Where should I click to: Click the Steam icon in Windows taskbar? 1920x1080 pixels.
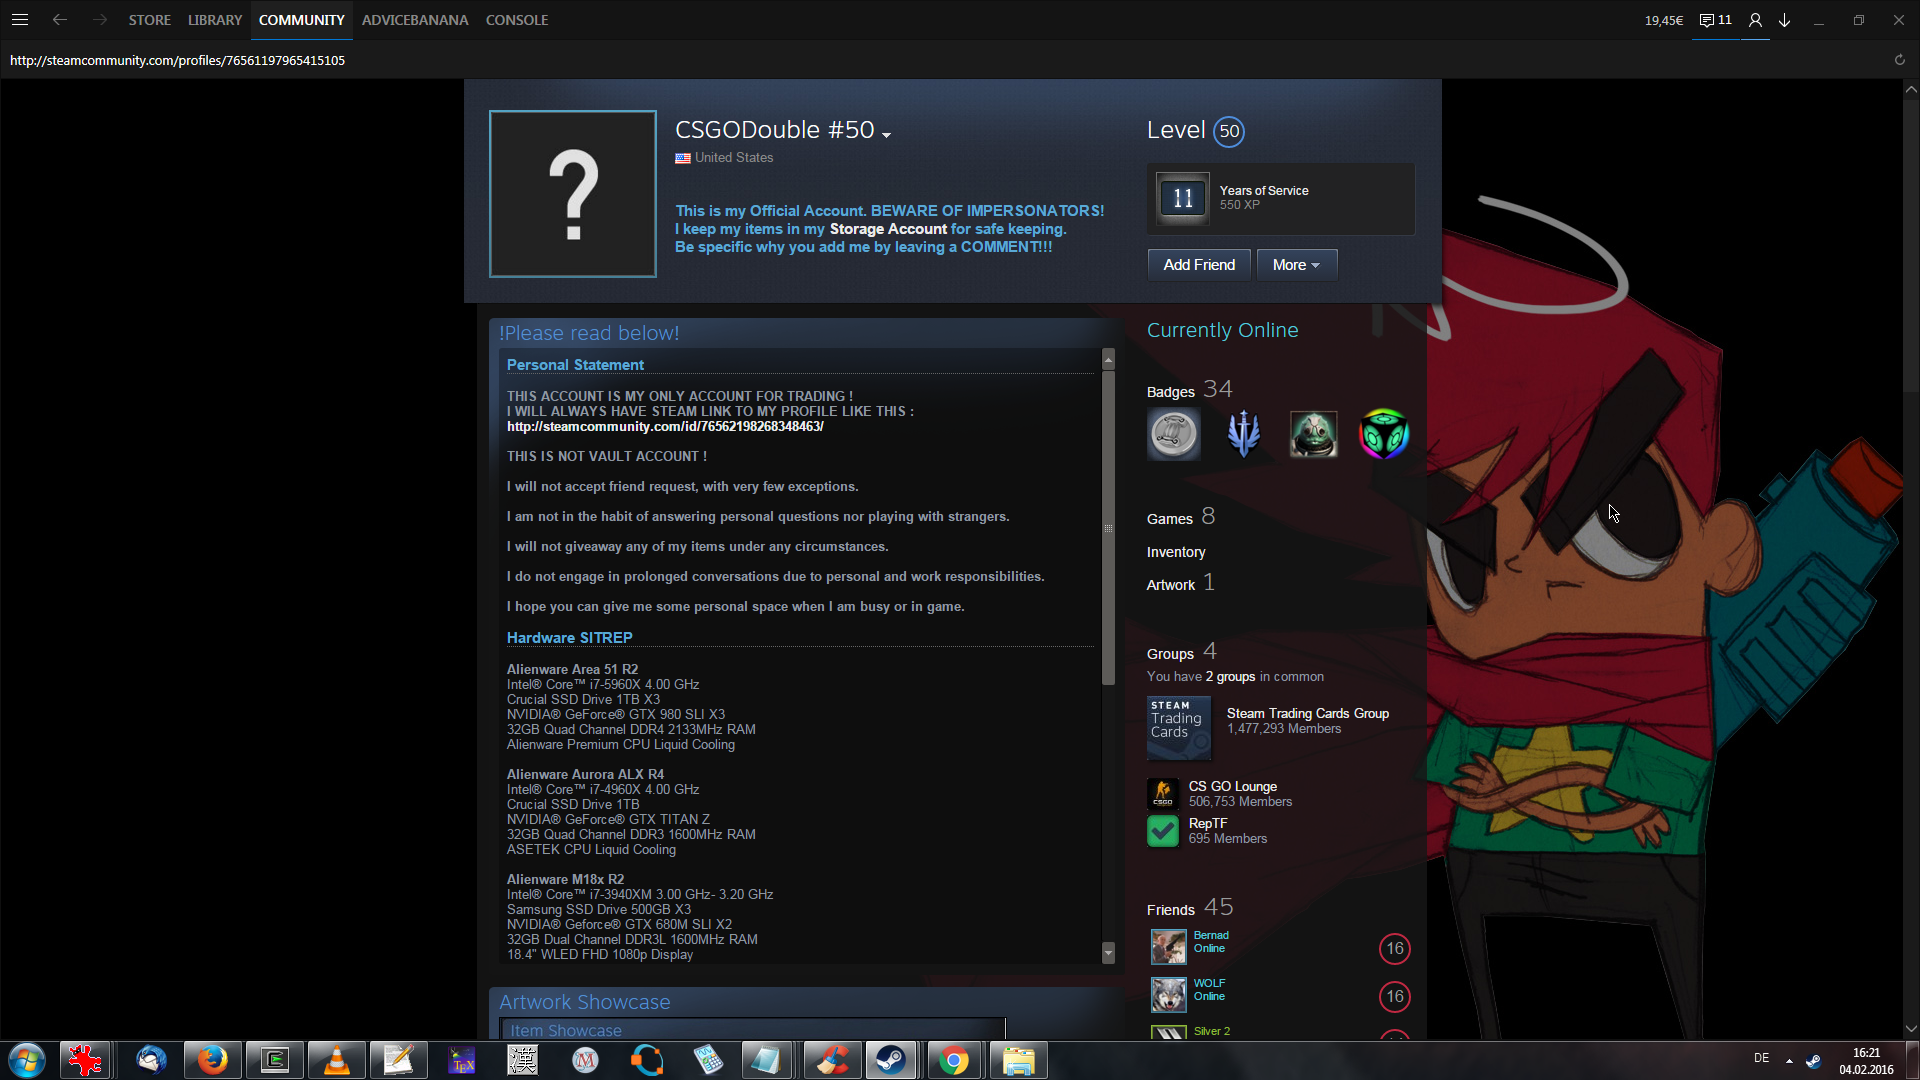click(x=891, y=1060)
